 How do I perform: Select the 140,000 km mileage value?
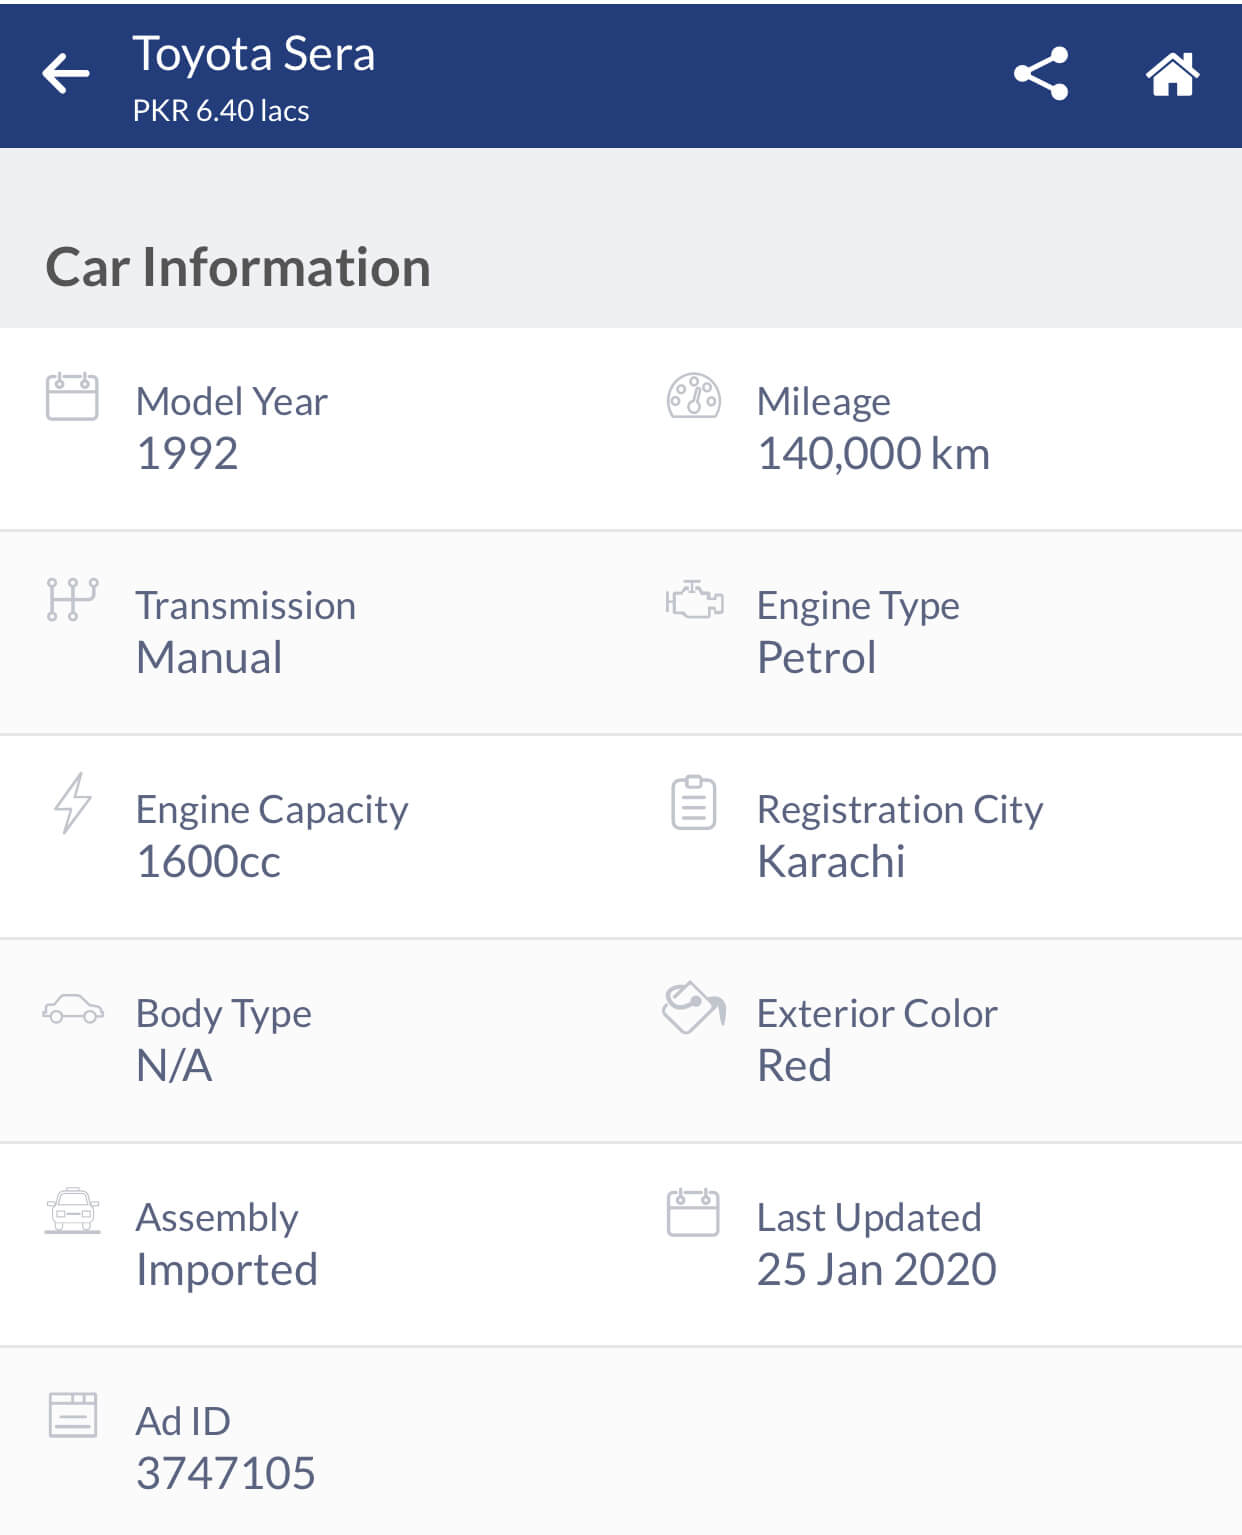pyautogui.click(x=873, y=454)
